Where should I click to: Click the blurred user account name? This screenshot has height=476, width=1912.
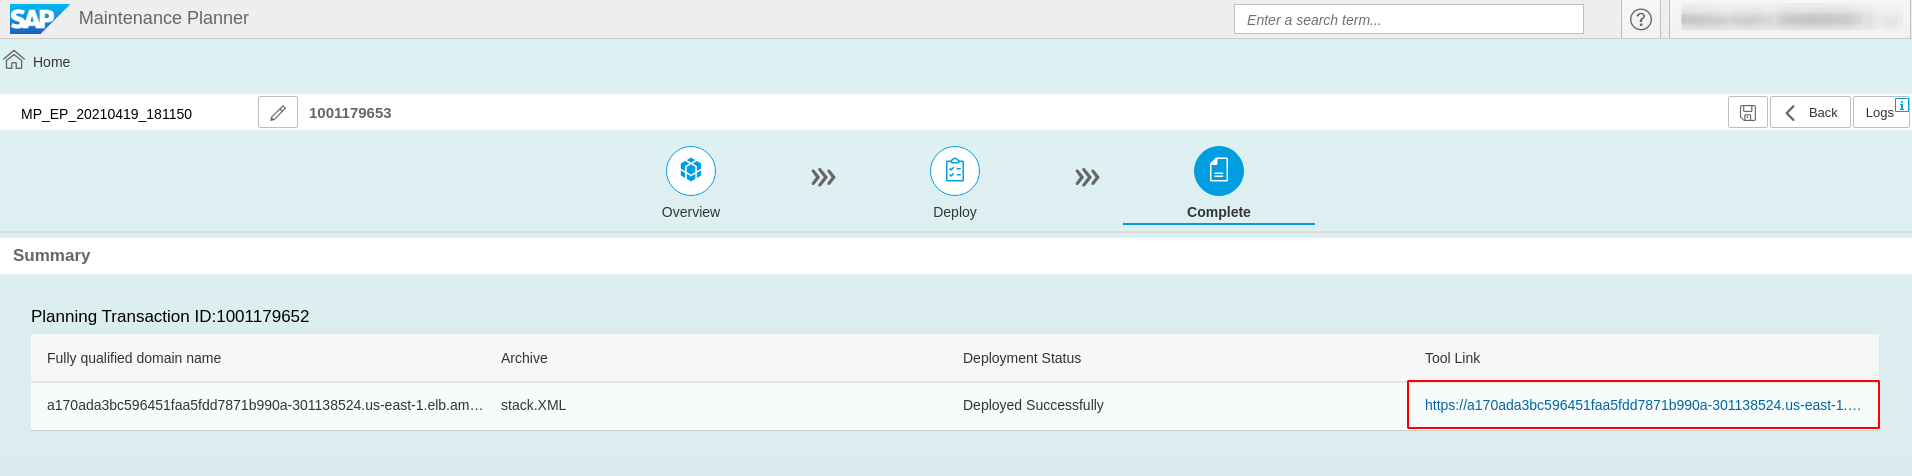[x=1790, y=19]
